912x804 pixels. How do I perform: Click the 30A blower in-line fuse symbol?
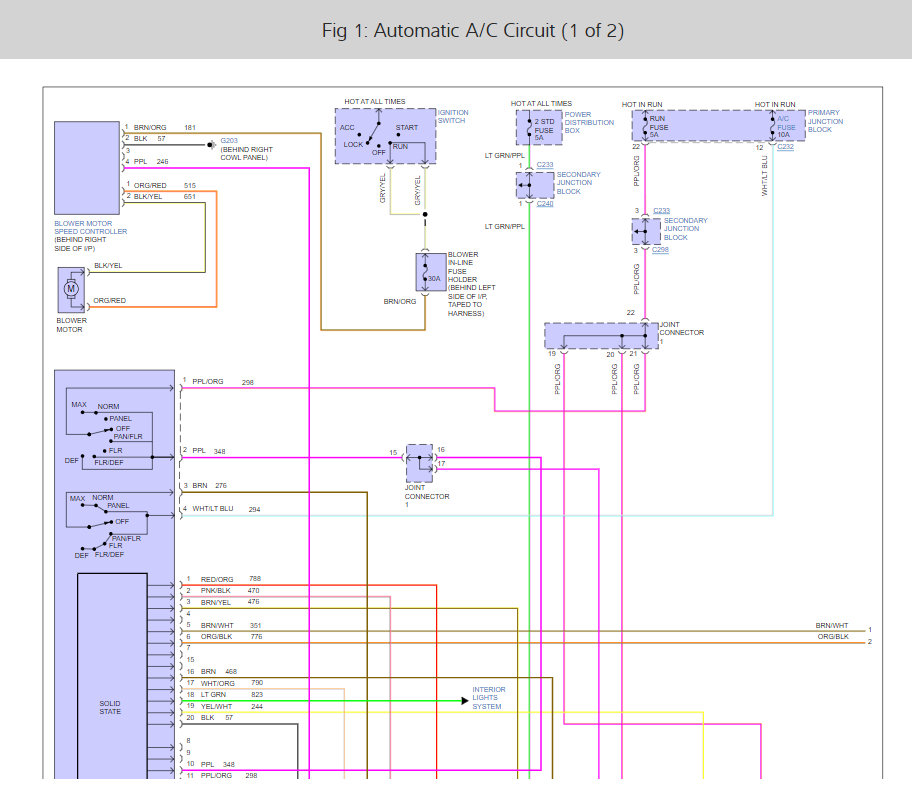point(430,272)
